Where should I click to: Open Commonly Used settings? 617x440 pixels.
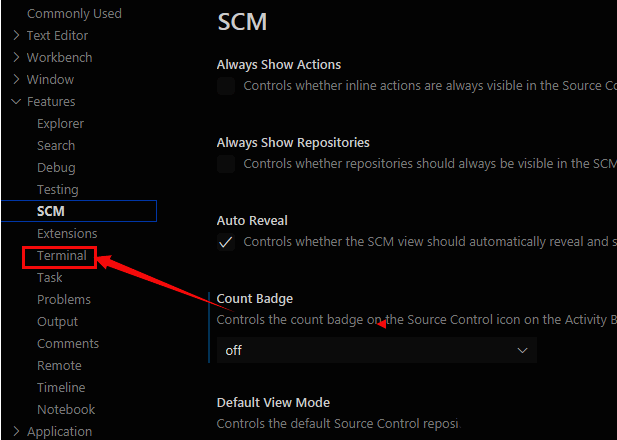pos(74,14)
